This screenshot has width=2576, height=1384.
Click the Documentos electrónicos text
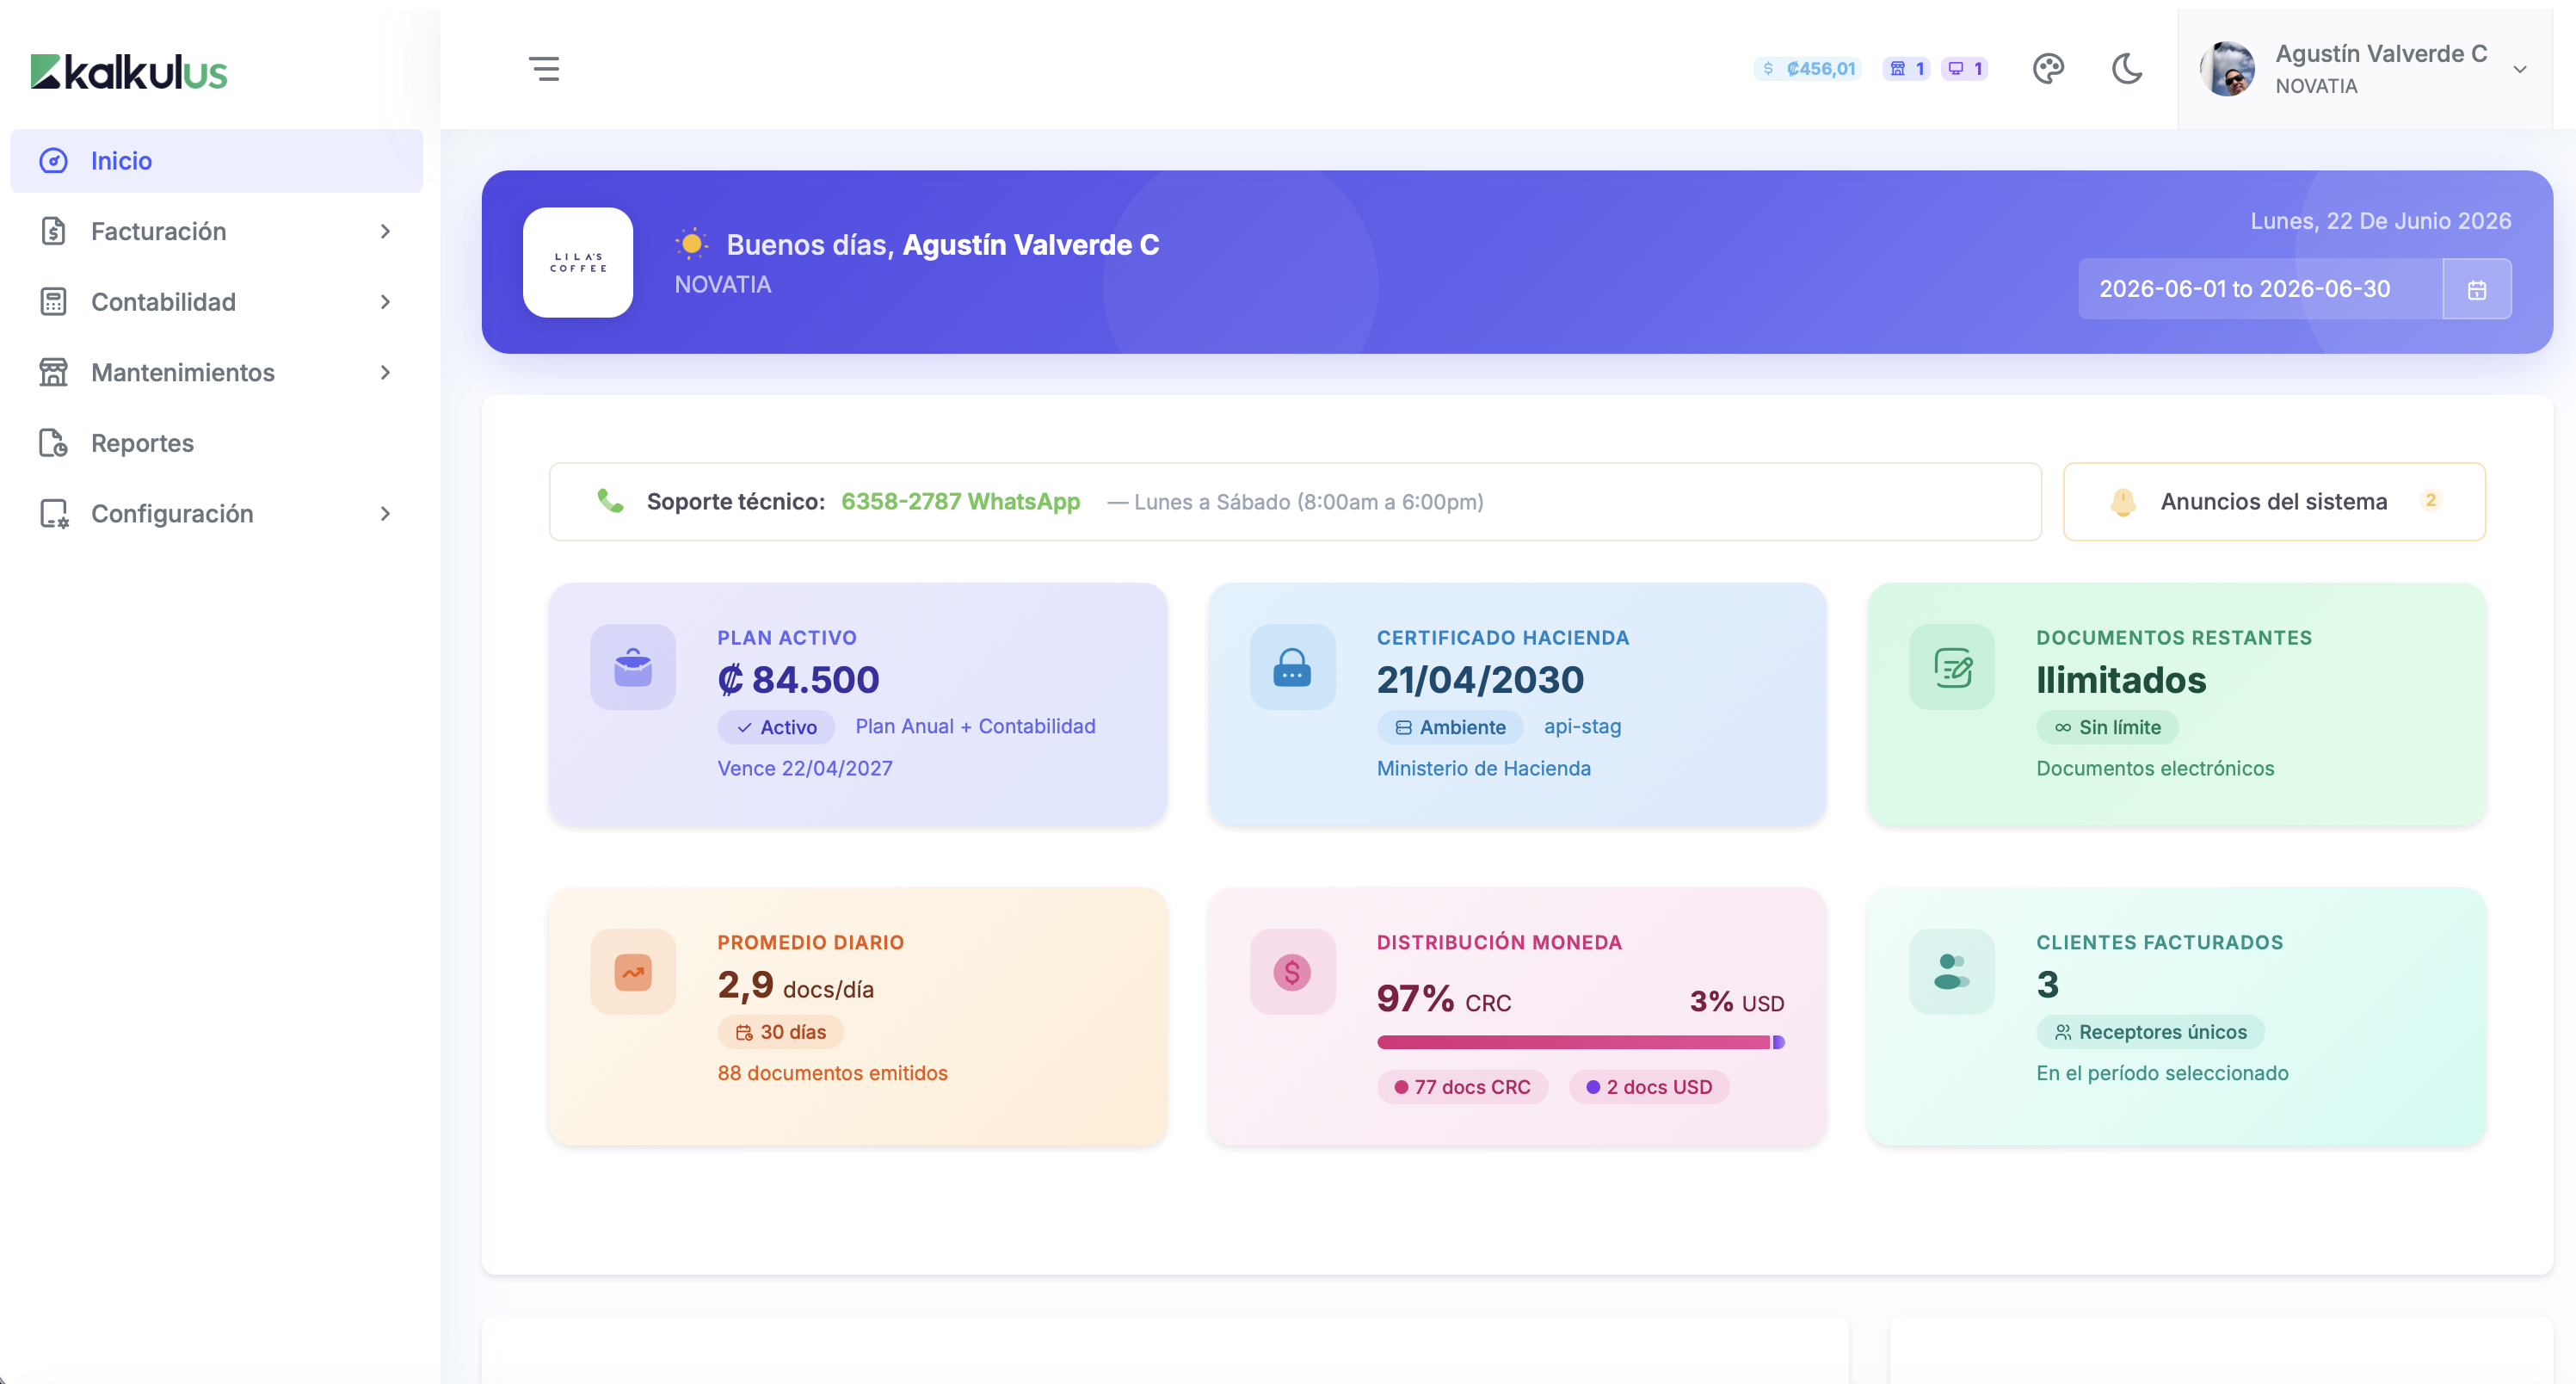pyautogui.click(x=2155, y=768)
